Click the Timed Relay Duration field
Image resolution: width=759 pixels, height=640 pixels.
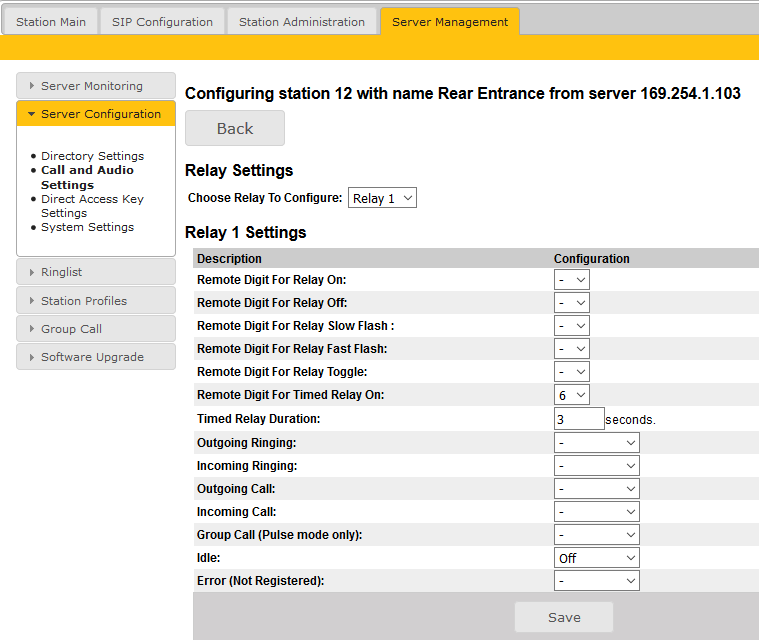tap(579, 419)
